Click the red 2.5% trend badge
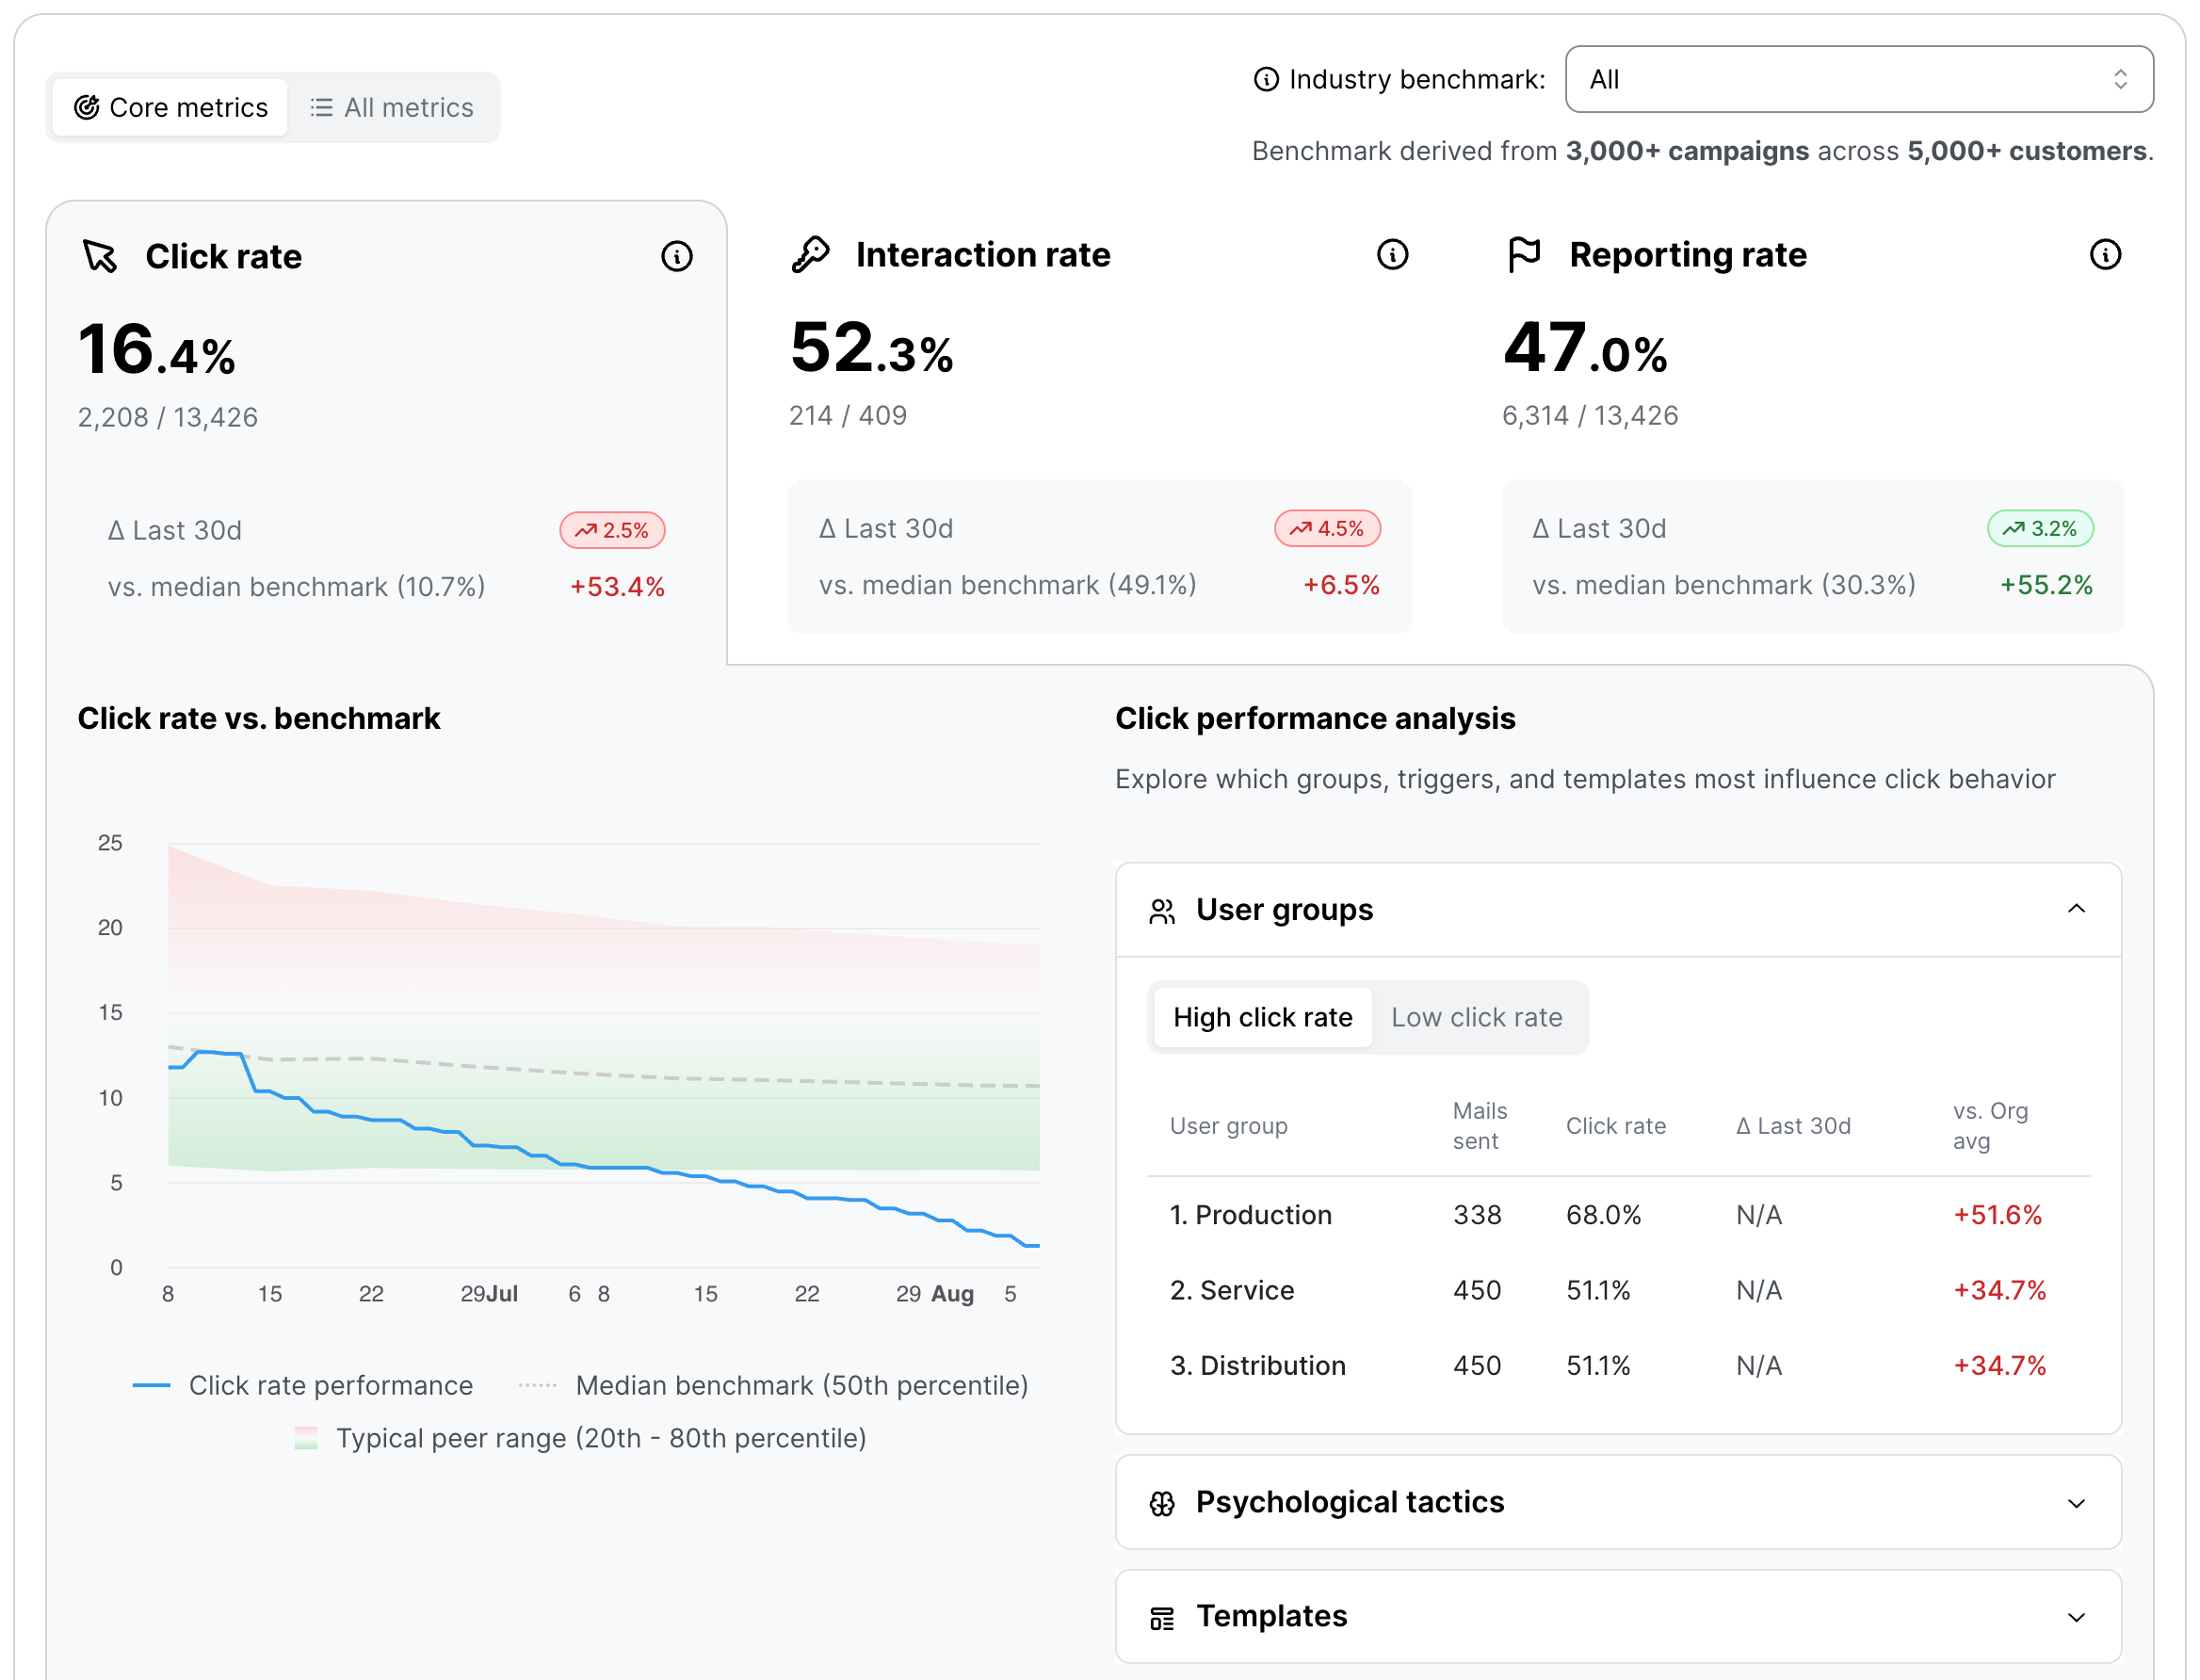The image size is (2200, 1680). (x=612, y=530)
